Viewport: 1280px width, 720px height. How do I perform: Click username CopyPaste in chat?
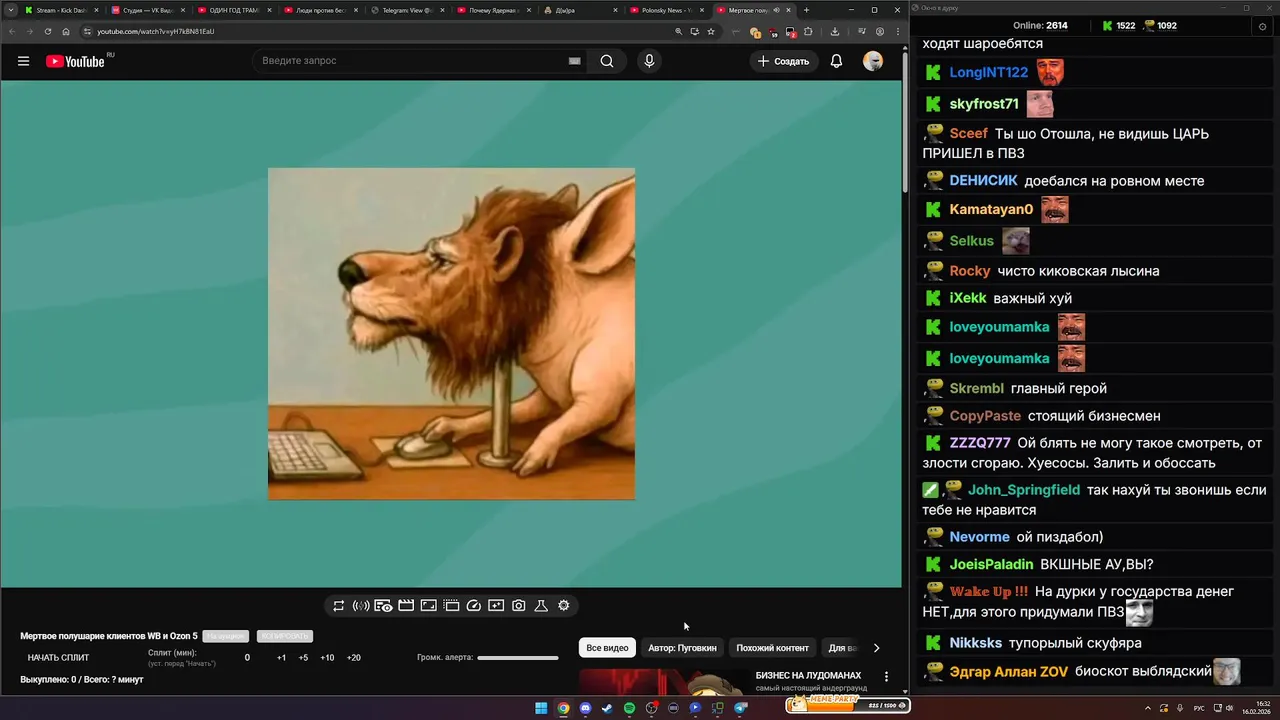[x=985, y=416]
